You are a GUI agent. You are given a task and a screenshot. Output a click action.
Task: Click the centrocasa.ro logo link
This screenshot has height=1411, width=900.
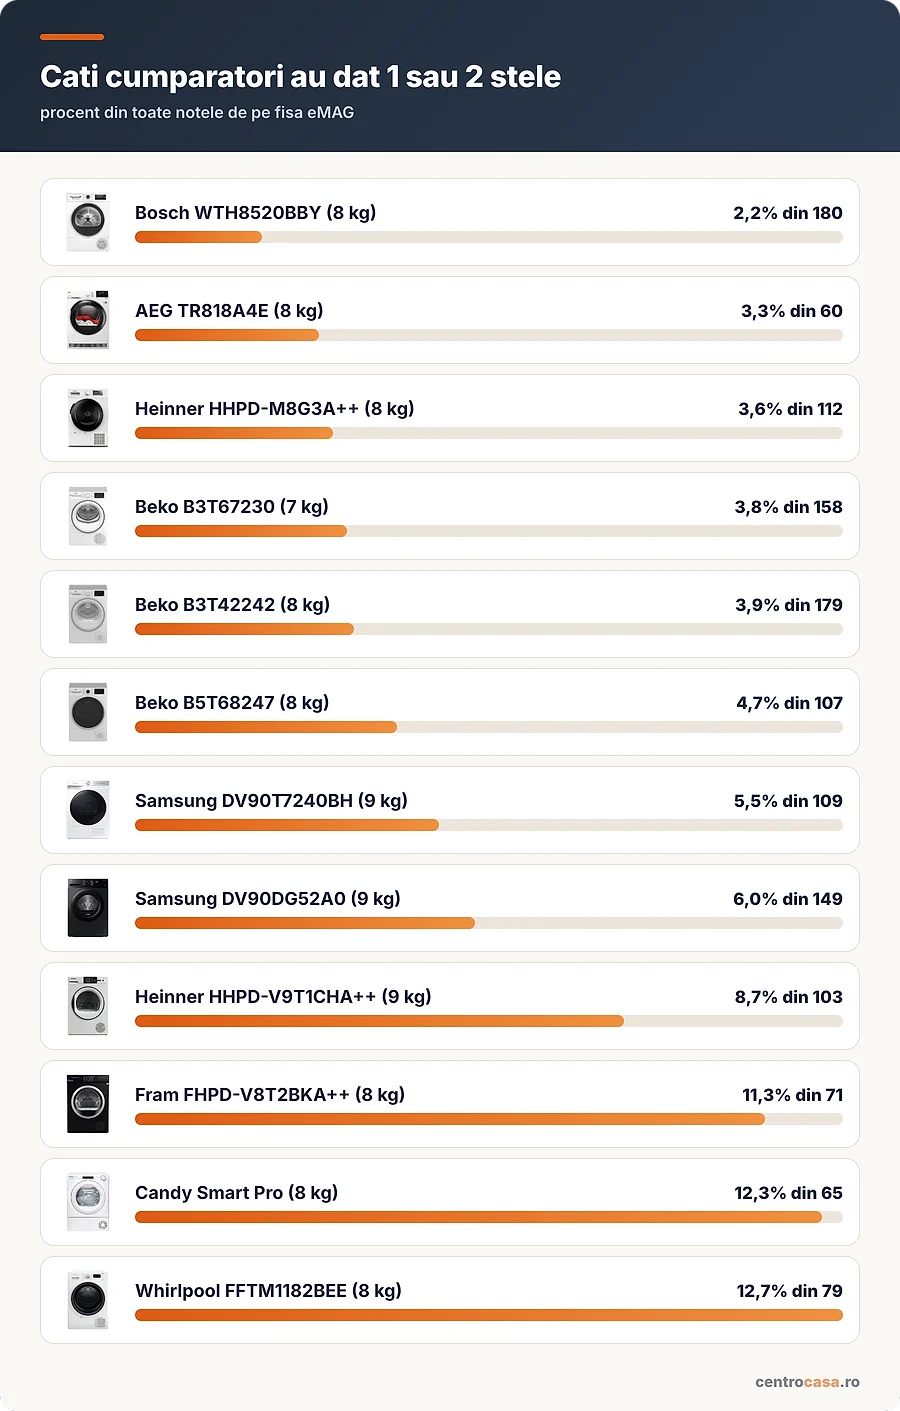[x=807, y=1382]
